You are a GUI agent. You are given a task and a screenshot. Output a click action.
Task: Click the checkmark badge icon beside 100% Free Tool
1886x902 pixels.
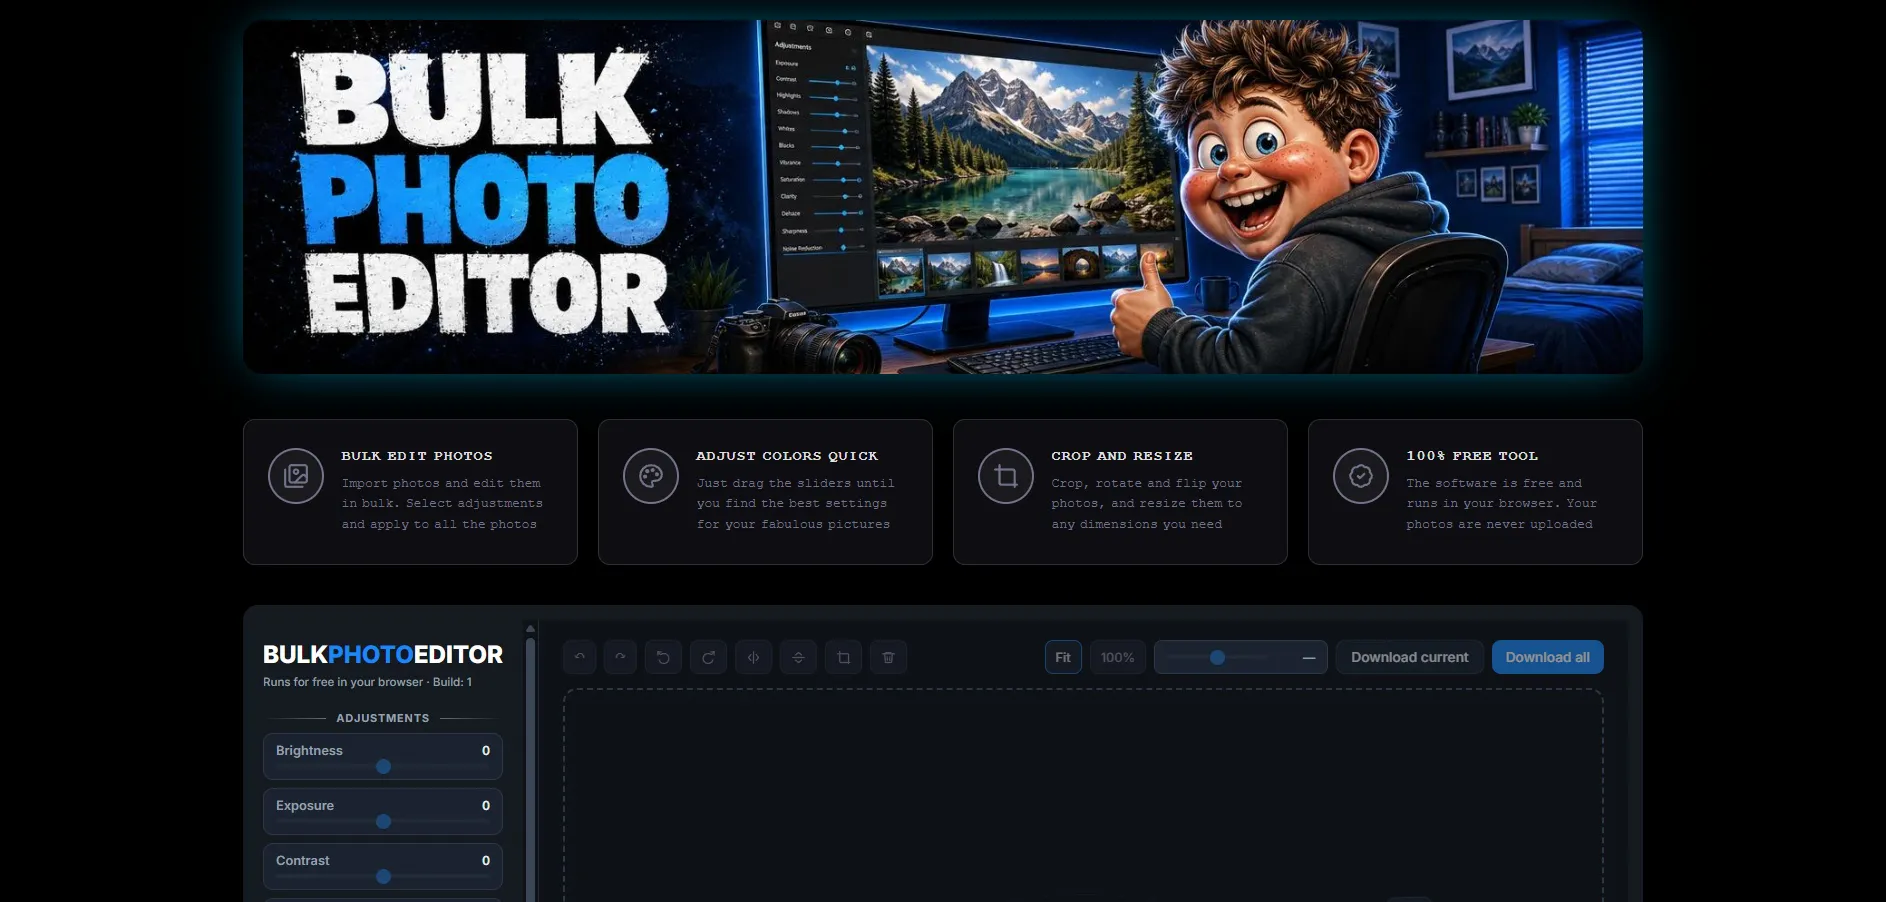click(x=1361, y=476)
